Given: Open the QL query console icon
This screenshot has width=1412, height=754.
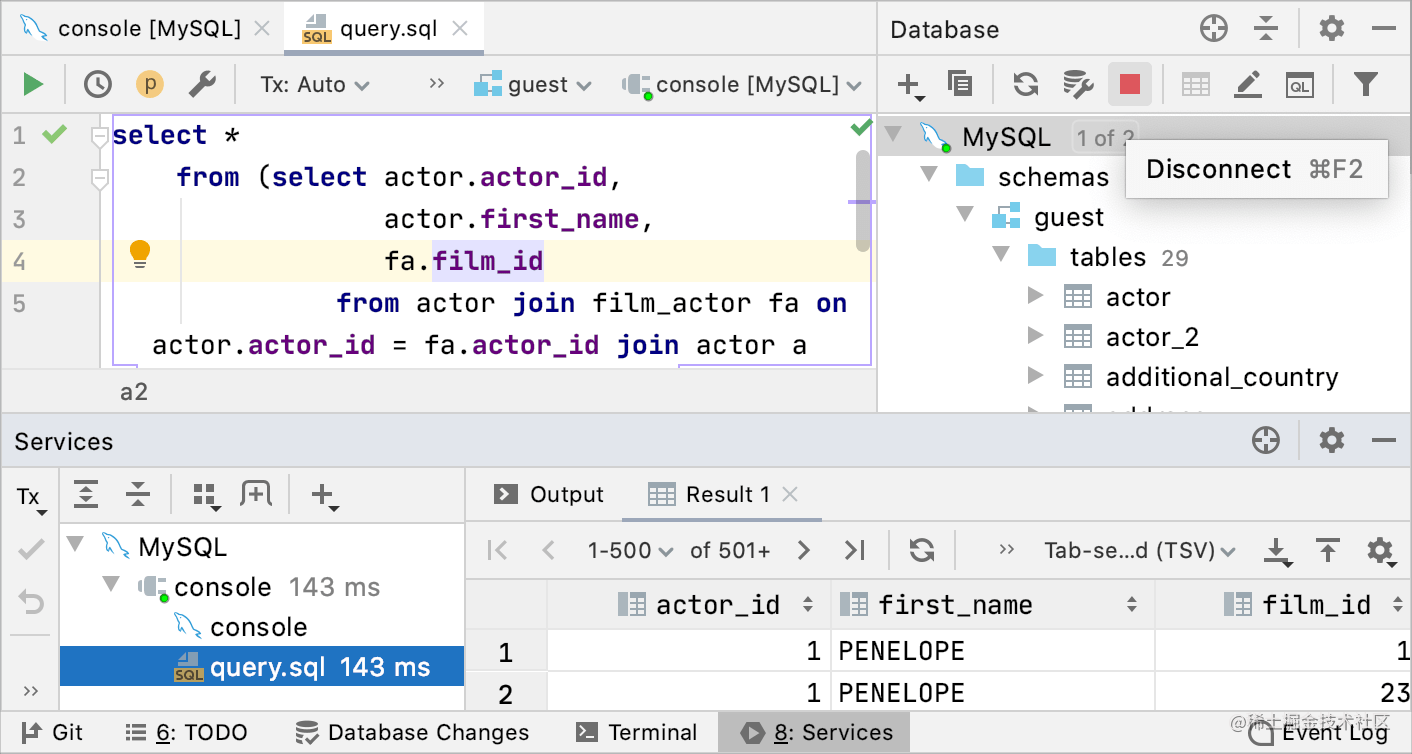Looking at the screenshot, I should tap(1299, 84).
